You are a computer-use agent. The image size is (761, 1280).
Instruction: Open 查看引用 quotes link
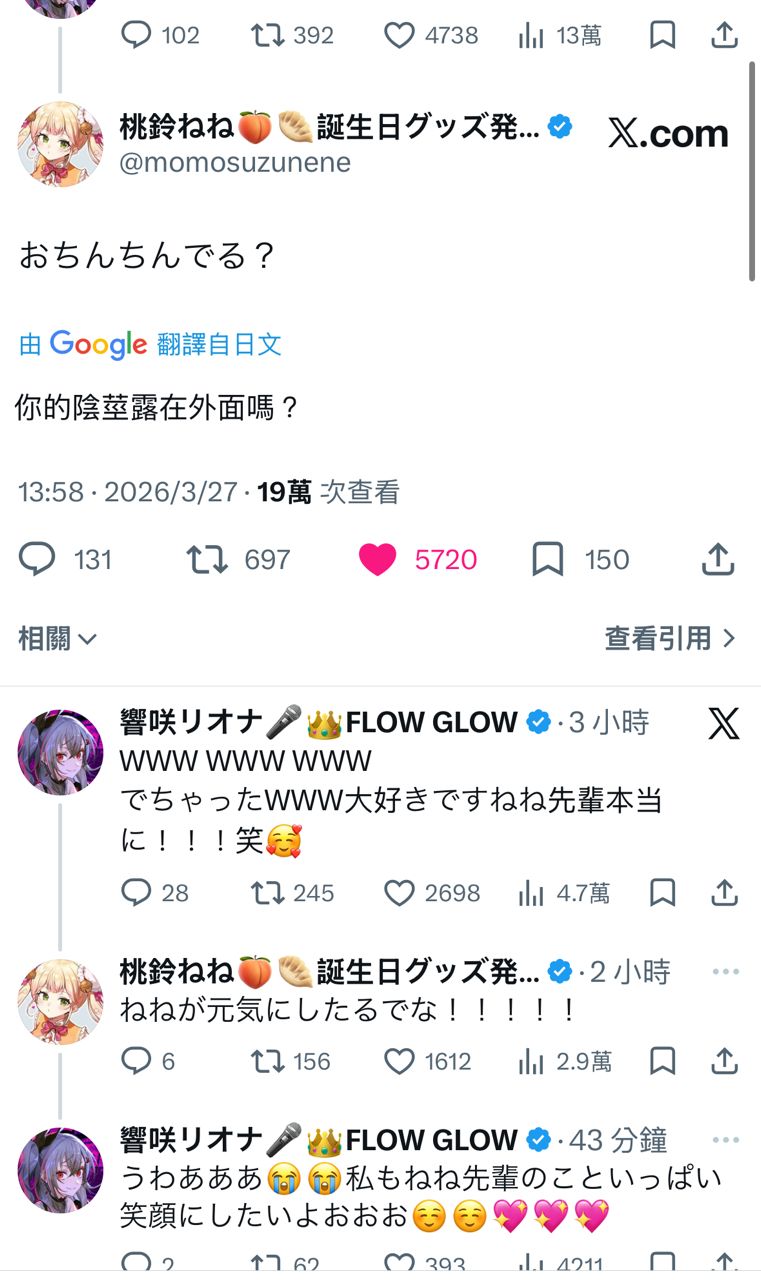pyautogui.click(x=670, y=638)
